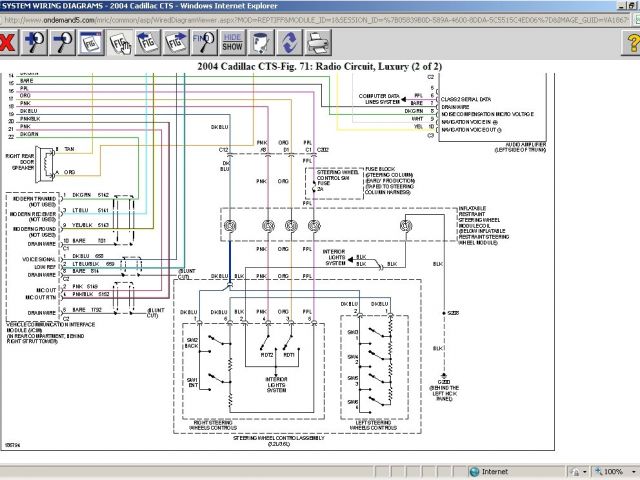Zoom out with the minus magnifier
This screenshot has width=640, height=480.
pyautogui.click(x=64, y=42)
